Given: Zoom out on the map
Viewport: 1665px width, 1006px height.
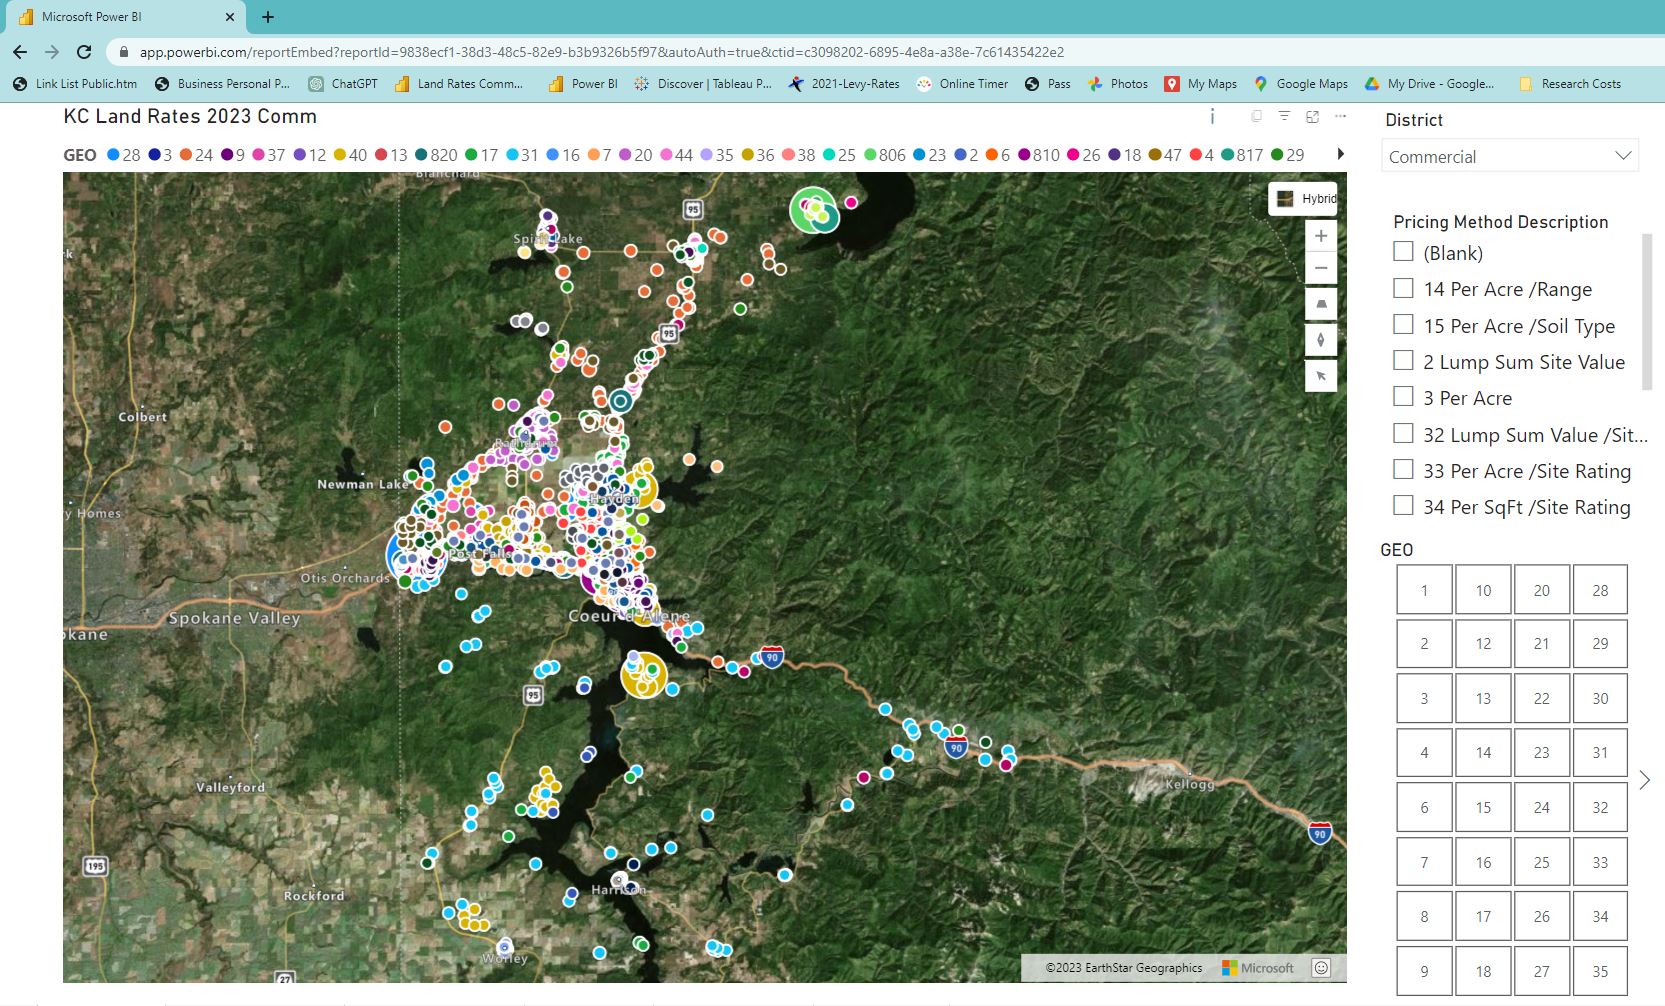Looking at the screenshot, I should [x=1321, y=268].
